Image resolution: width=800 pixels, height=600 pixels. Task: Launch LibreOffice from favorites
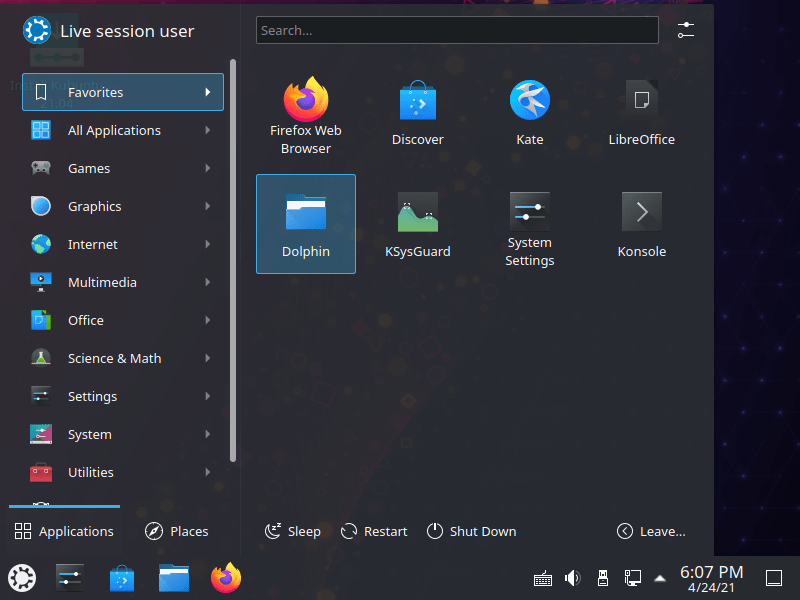pyautogui.click(x=641, y=112)
